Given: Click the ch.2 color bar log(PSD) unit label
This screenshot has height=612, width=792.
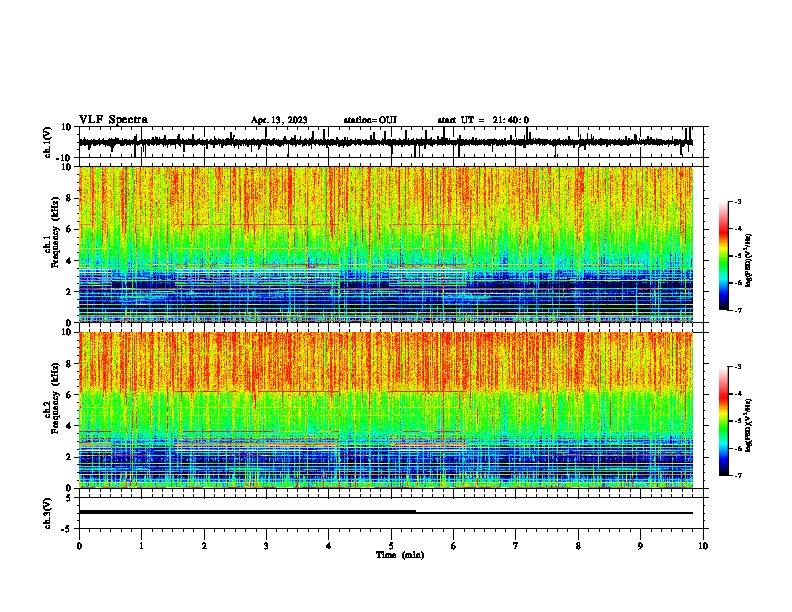Looking at the screenshot, I should click(749, 425).
